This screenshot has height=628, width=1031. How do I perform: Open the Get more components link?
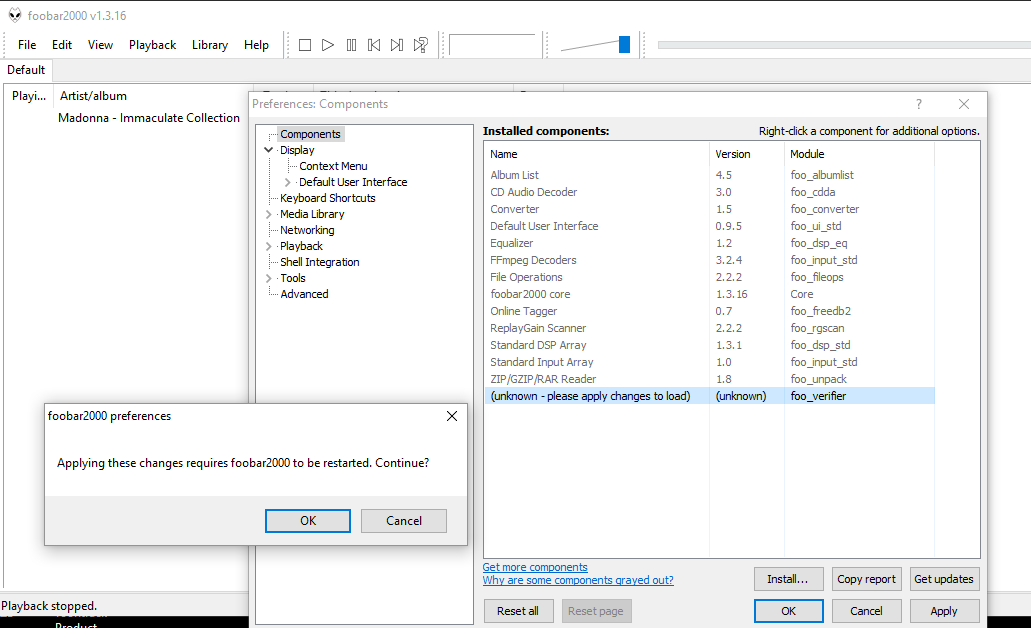pyautogui.click(x=535, y=567)
